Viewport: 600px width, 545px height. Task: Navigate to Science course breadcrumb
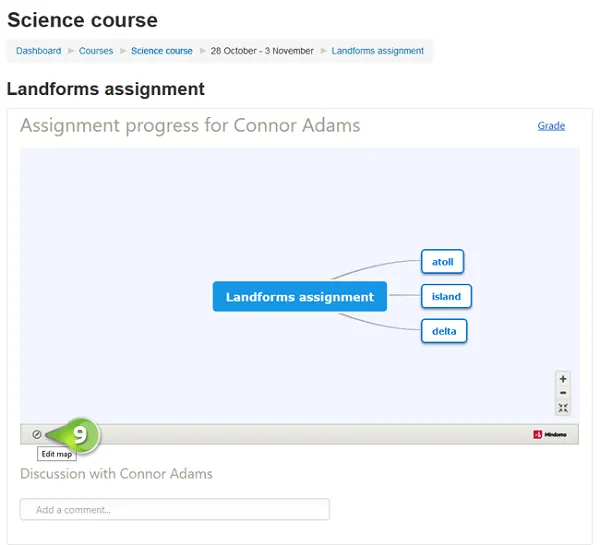(162, 51)
